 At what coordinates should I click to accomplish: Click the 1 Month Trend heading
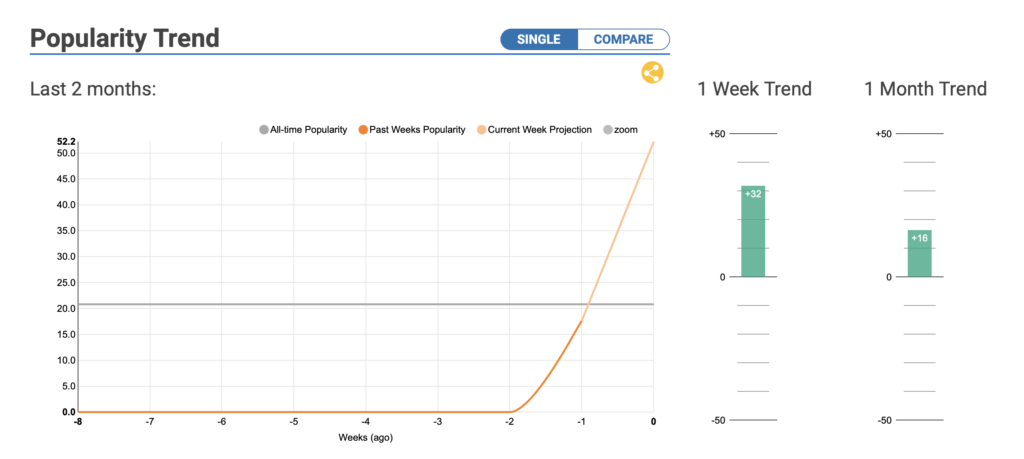coord(925,89)
